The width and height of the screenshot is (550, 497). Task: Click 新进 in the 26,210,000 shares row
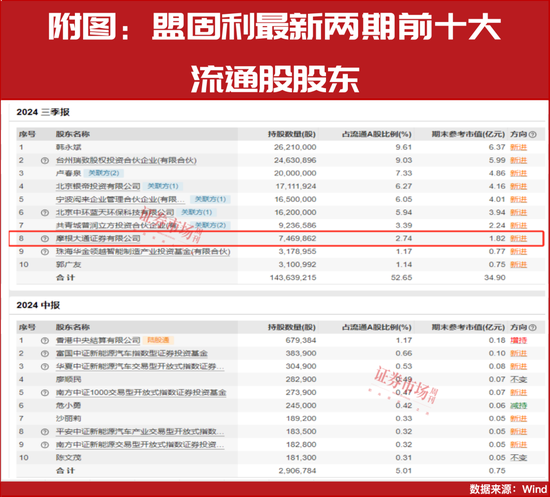click(x=518, y=147)
